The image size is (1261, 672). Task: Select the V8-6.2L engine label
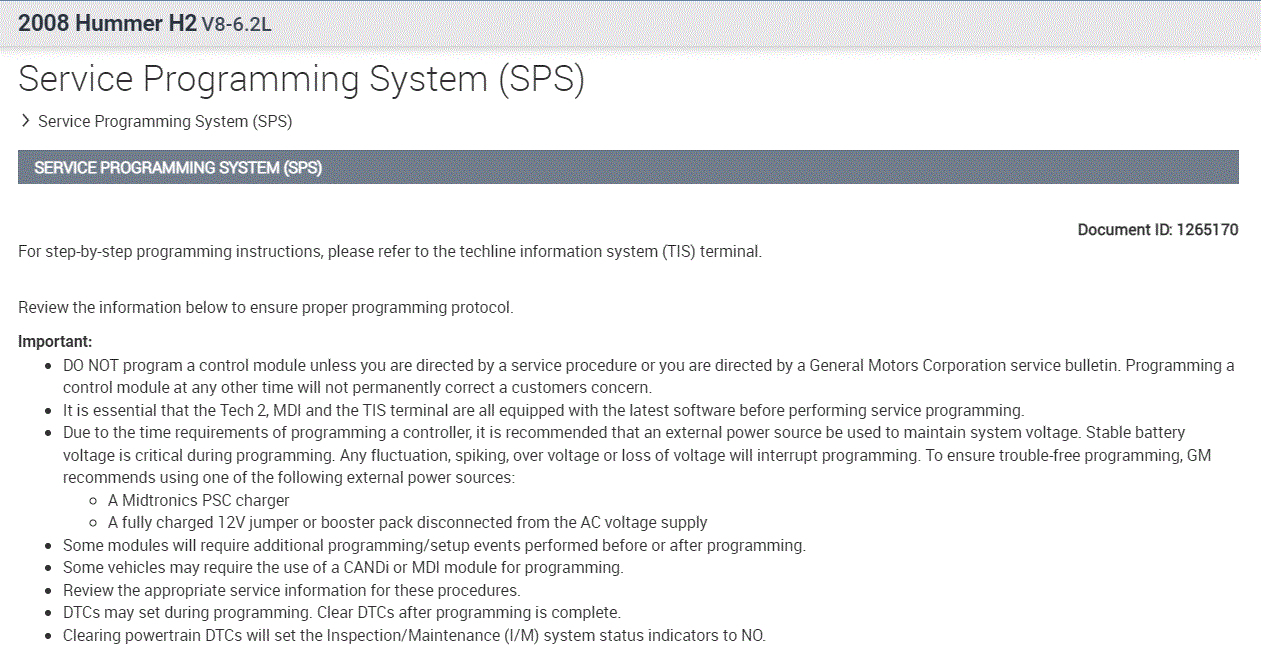point(236,25)
